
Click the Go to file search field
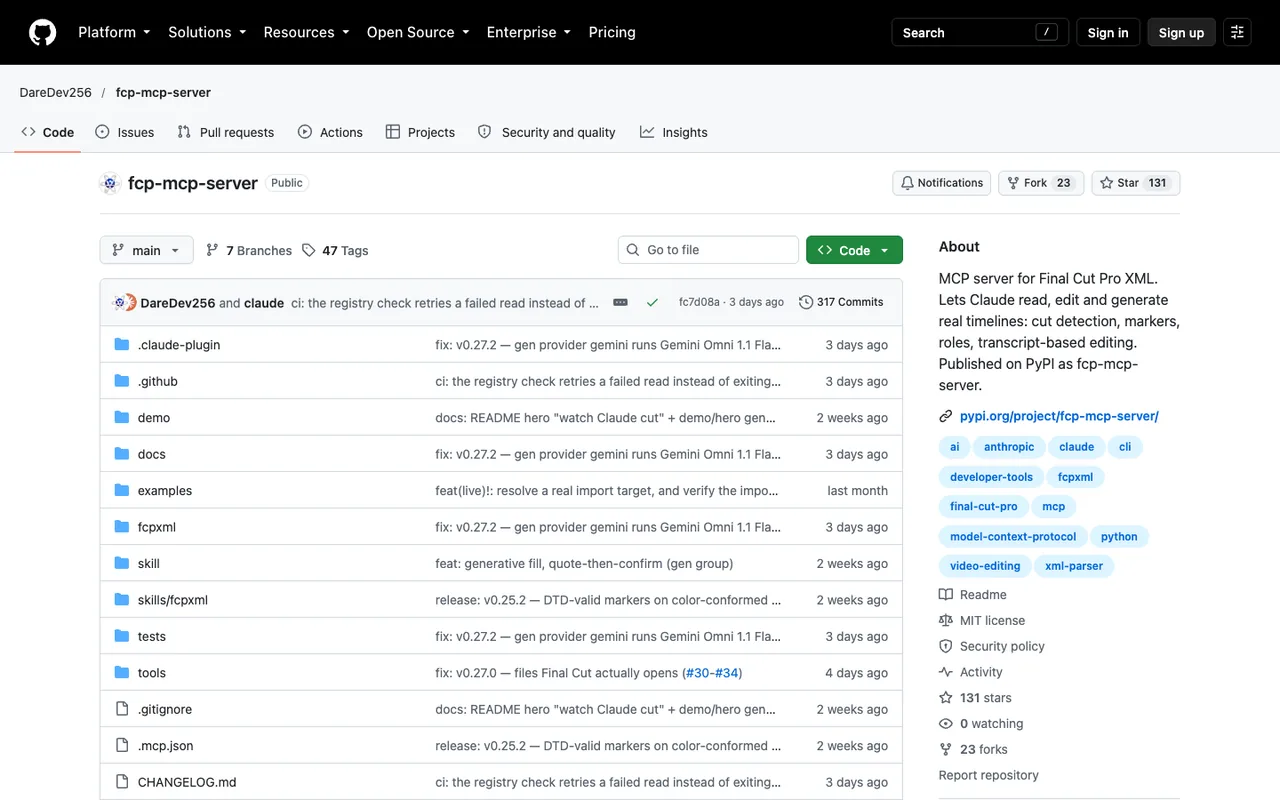[708, 250]
